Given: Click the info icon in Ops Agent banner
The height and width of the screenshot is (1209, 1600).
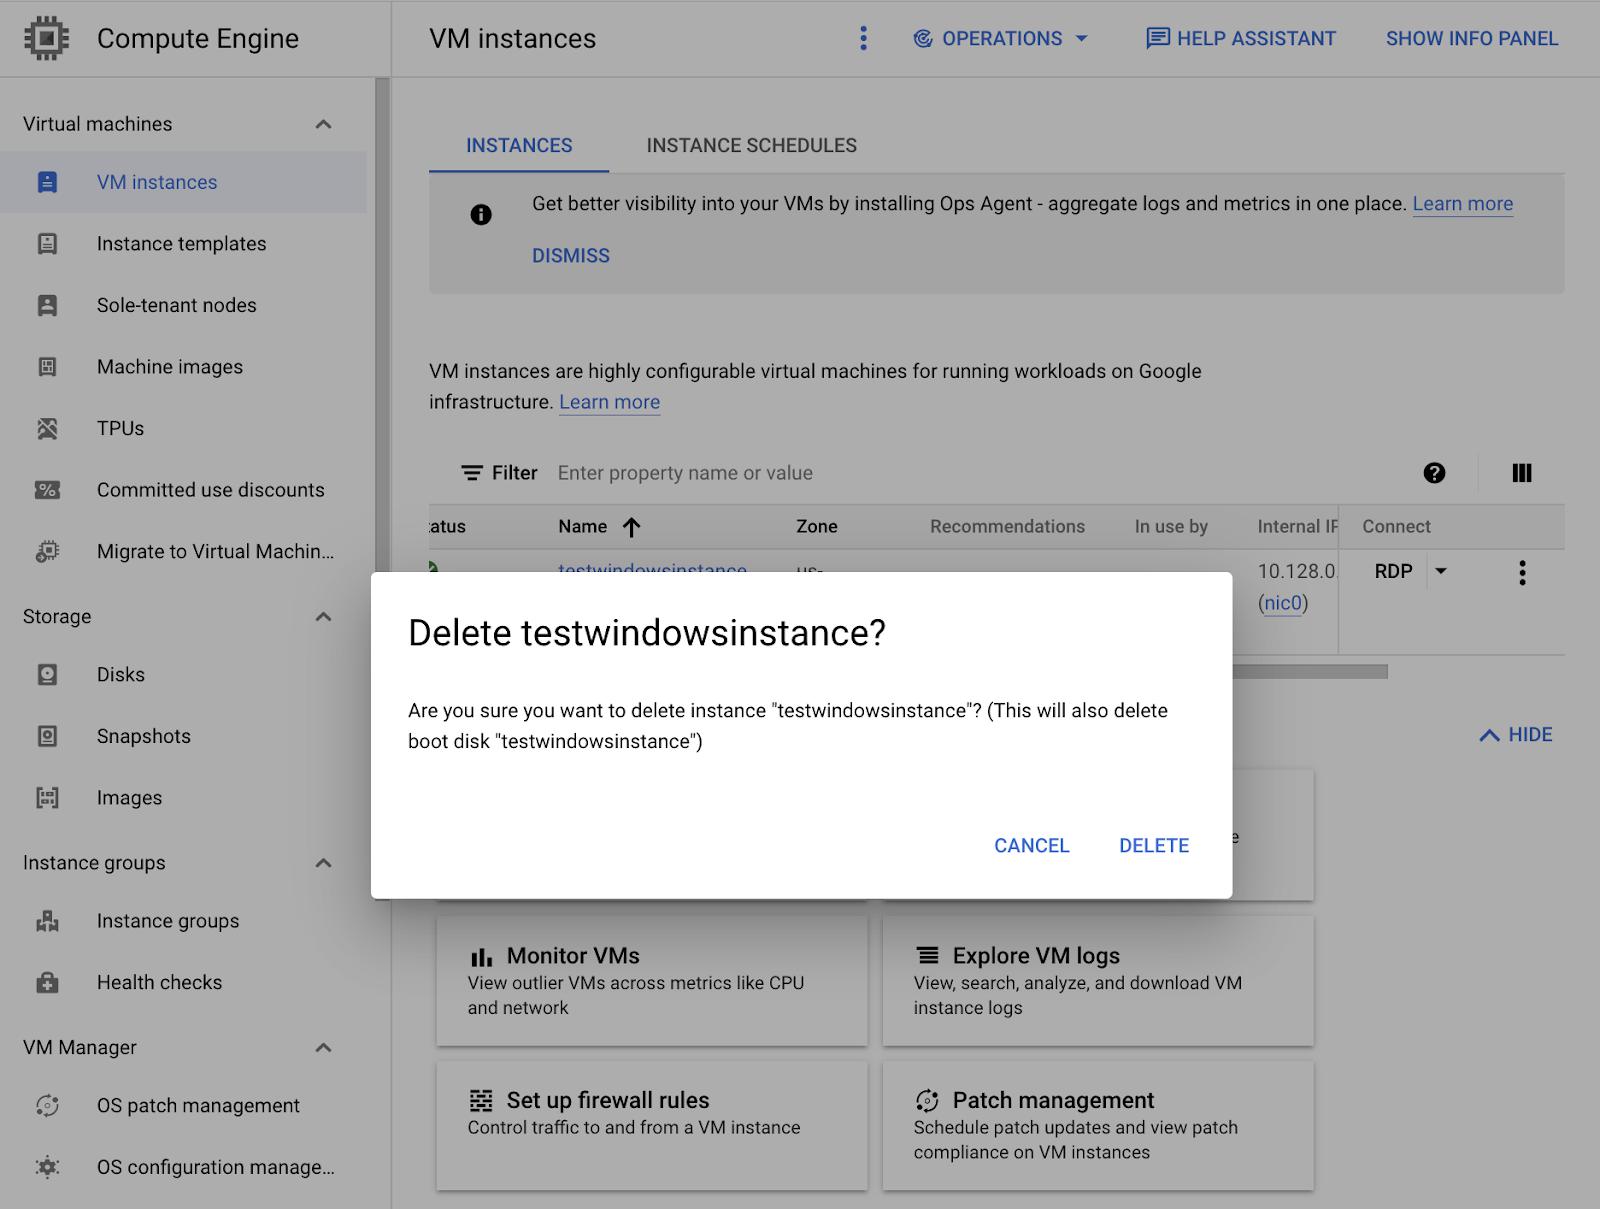Looking at the screenshot, I should 481,214.
